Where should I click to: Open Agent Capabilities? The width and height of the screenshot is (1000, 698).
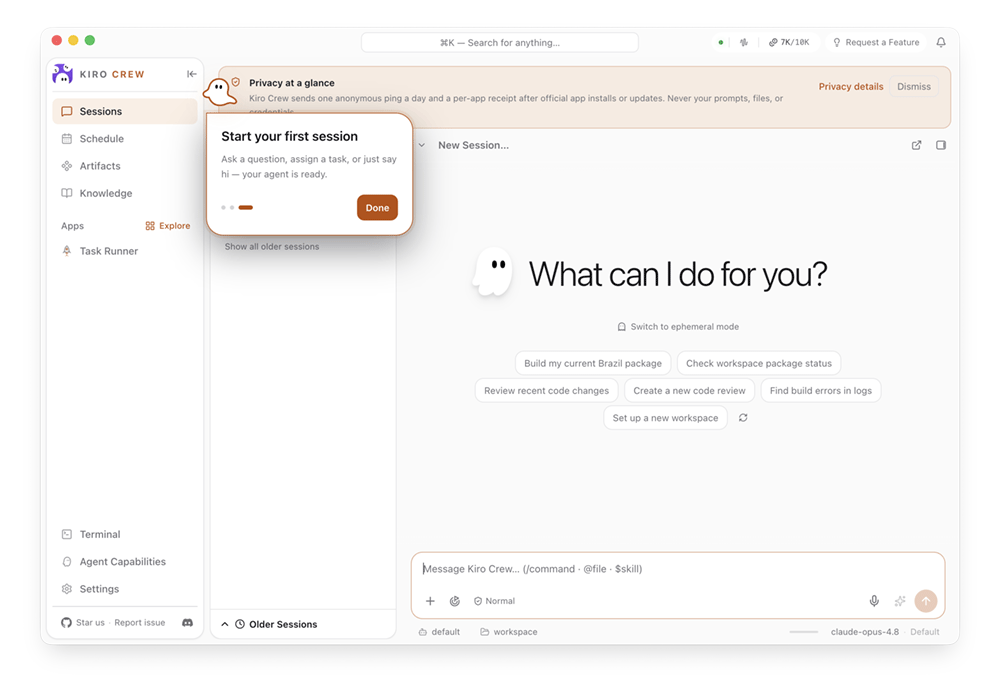125,561
